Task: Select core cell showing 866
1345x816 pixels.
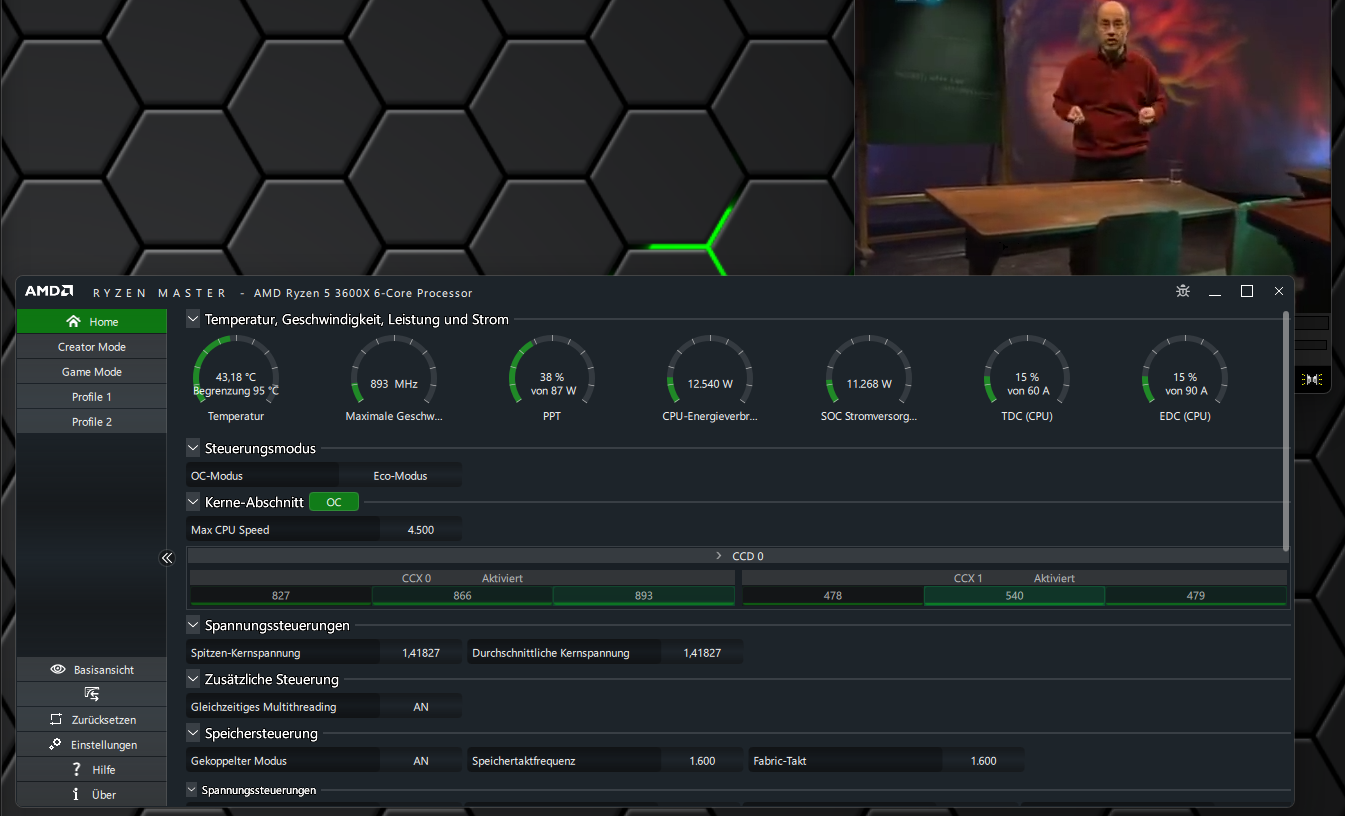Action: [x=462, y=595]
